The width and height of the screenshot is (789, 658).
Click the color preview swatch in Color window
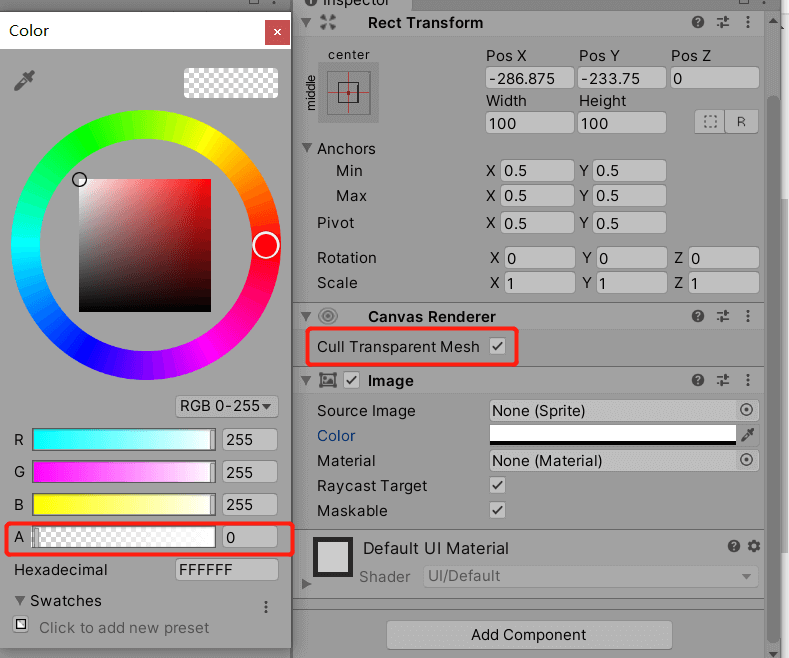point(230,83)
